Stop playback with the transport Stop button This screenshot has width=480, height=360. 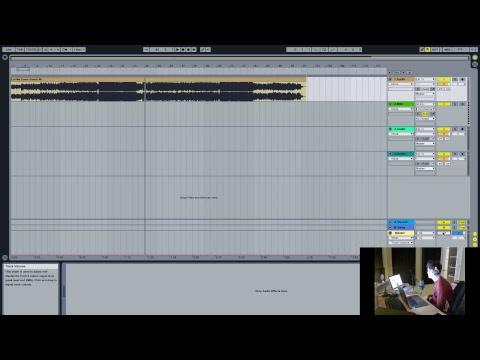tap(183, 49)
